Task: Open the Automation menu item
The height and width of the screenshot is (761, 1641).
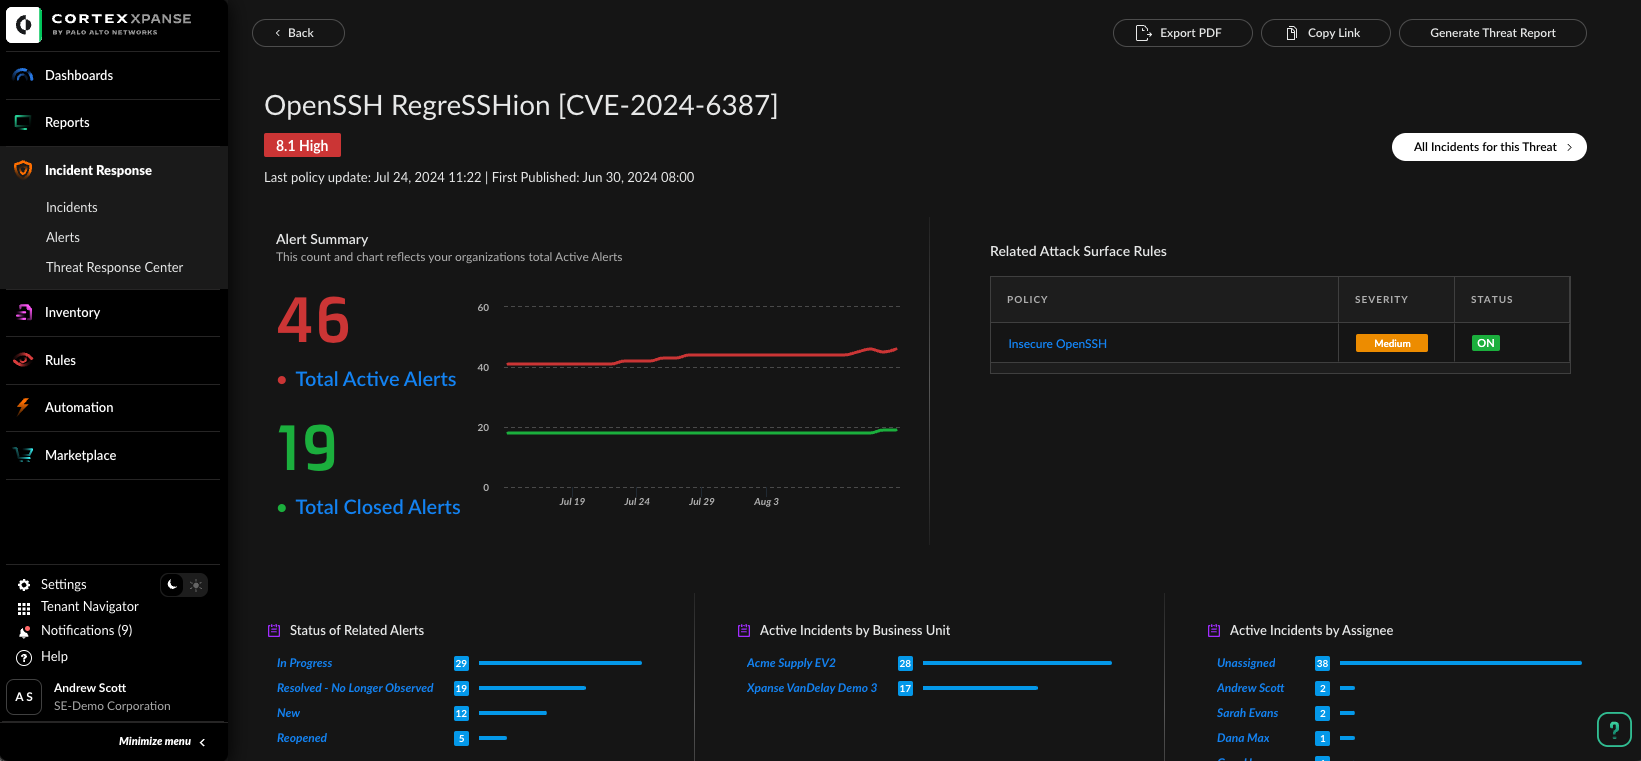Action: pyautogui.click(x=79, y=407)
